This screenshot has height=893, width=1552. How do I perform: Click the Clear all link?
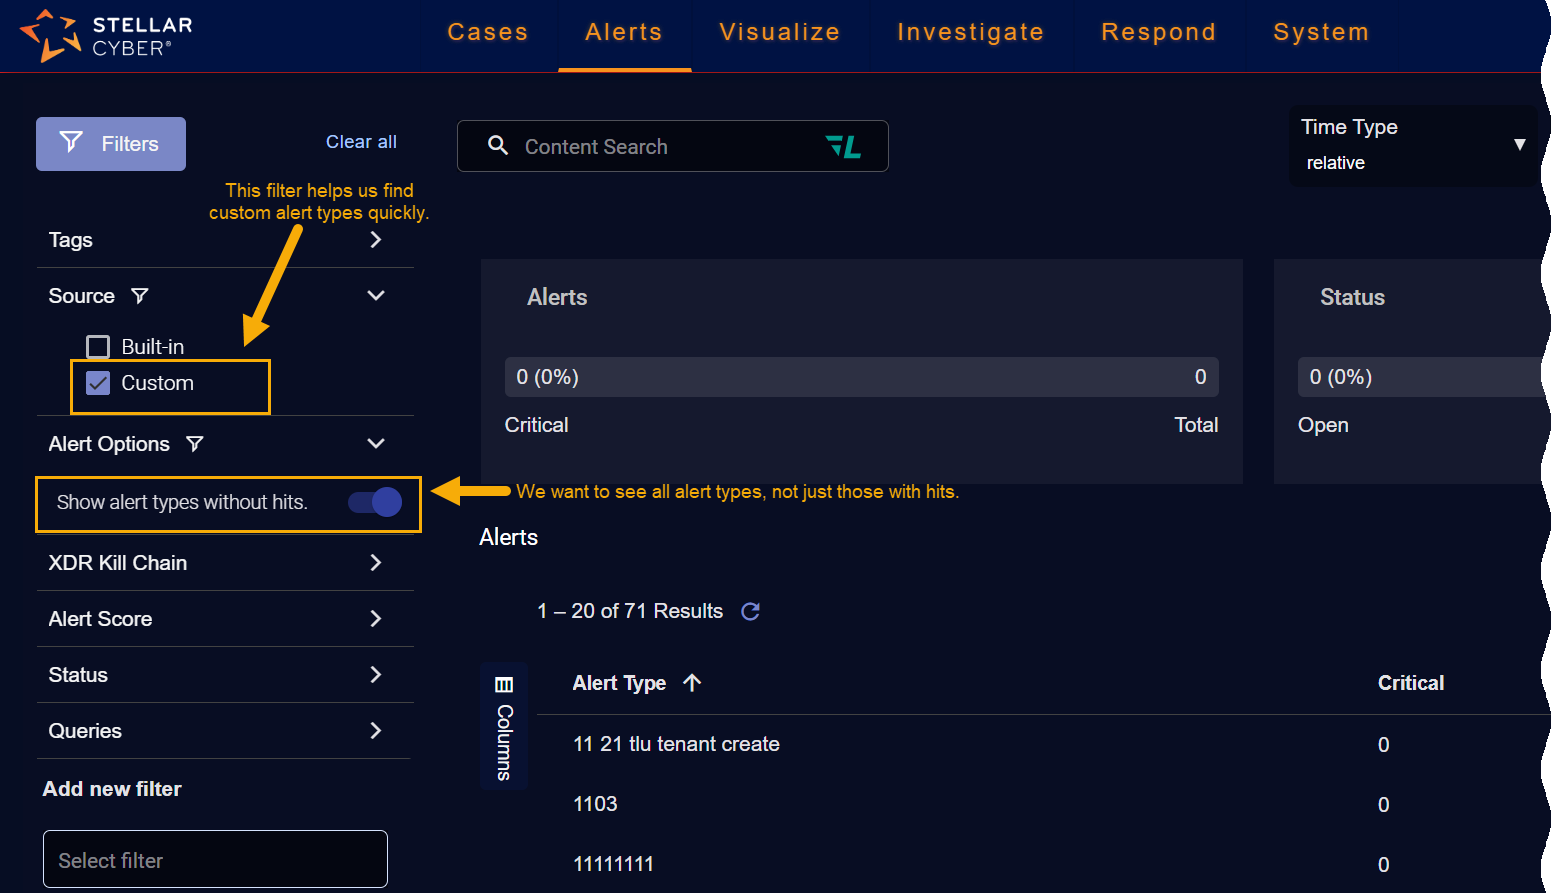(361, 142)
